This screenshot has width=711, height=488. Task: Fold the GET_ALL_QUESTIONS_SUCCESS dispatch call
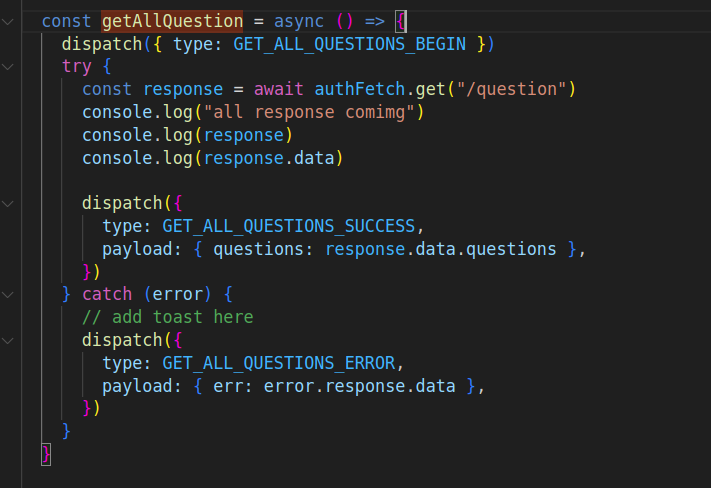click(x=8, y=203)
